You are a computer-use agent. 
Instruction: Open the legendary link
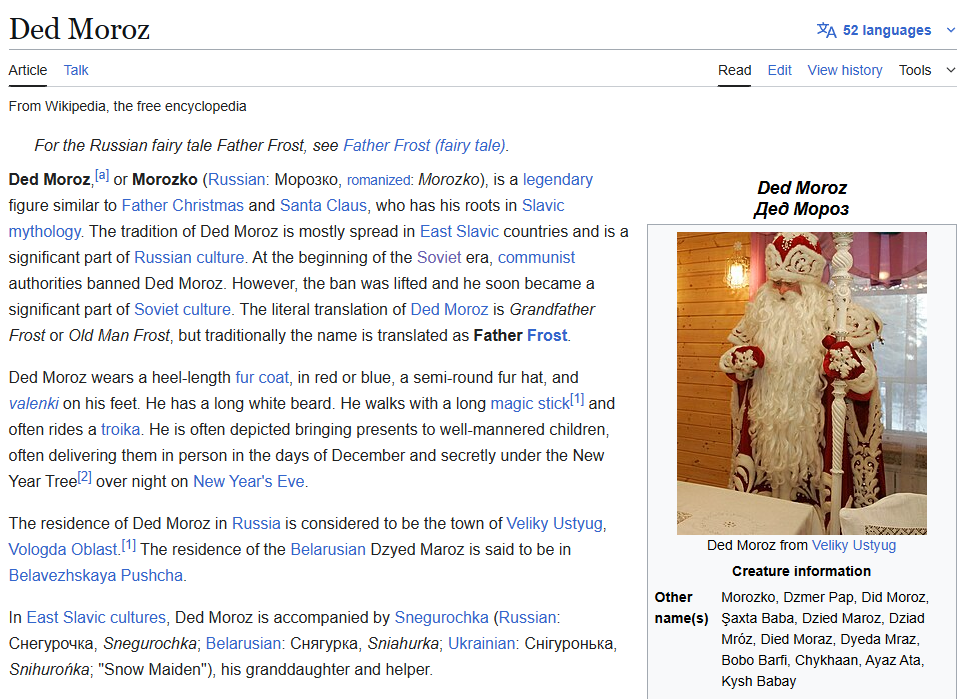point(558,179)
